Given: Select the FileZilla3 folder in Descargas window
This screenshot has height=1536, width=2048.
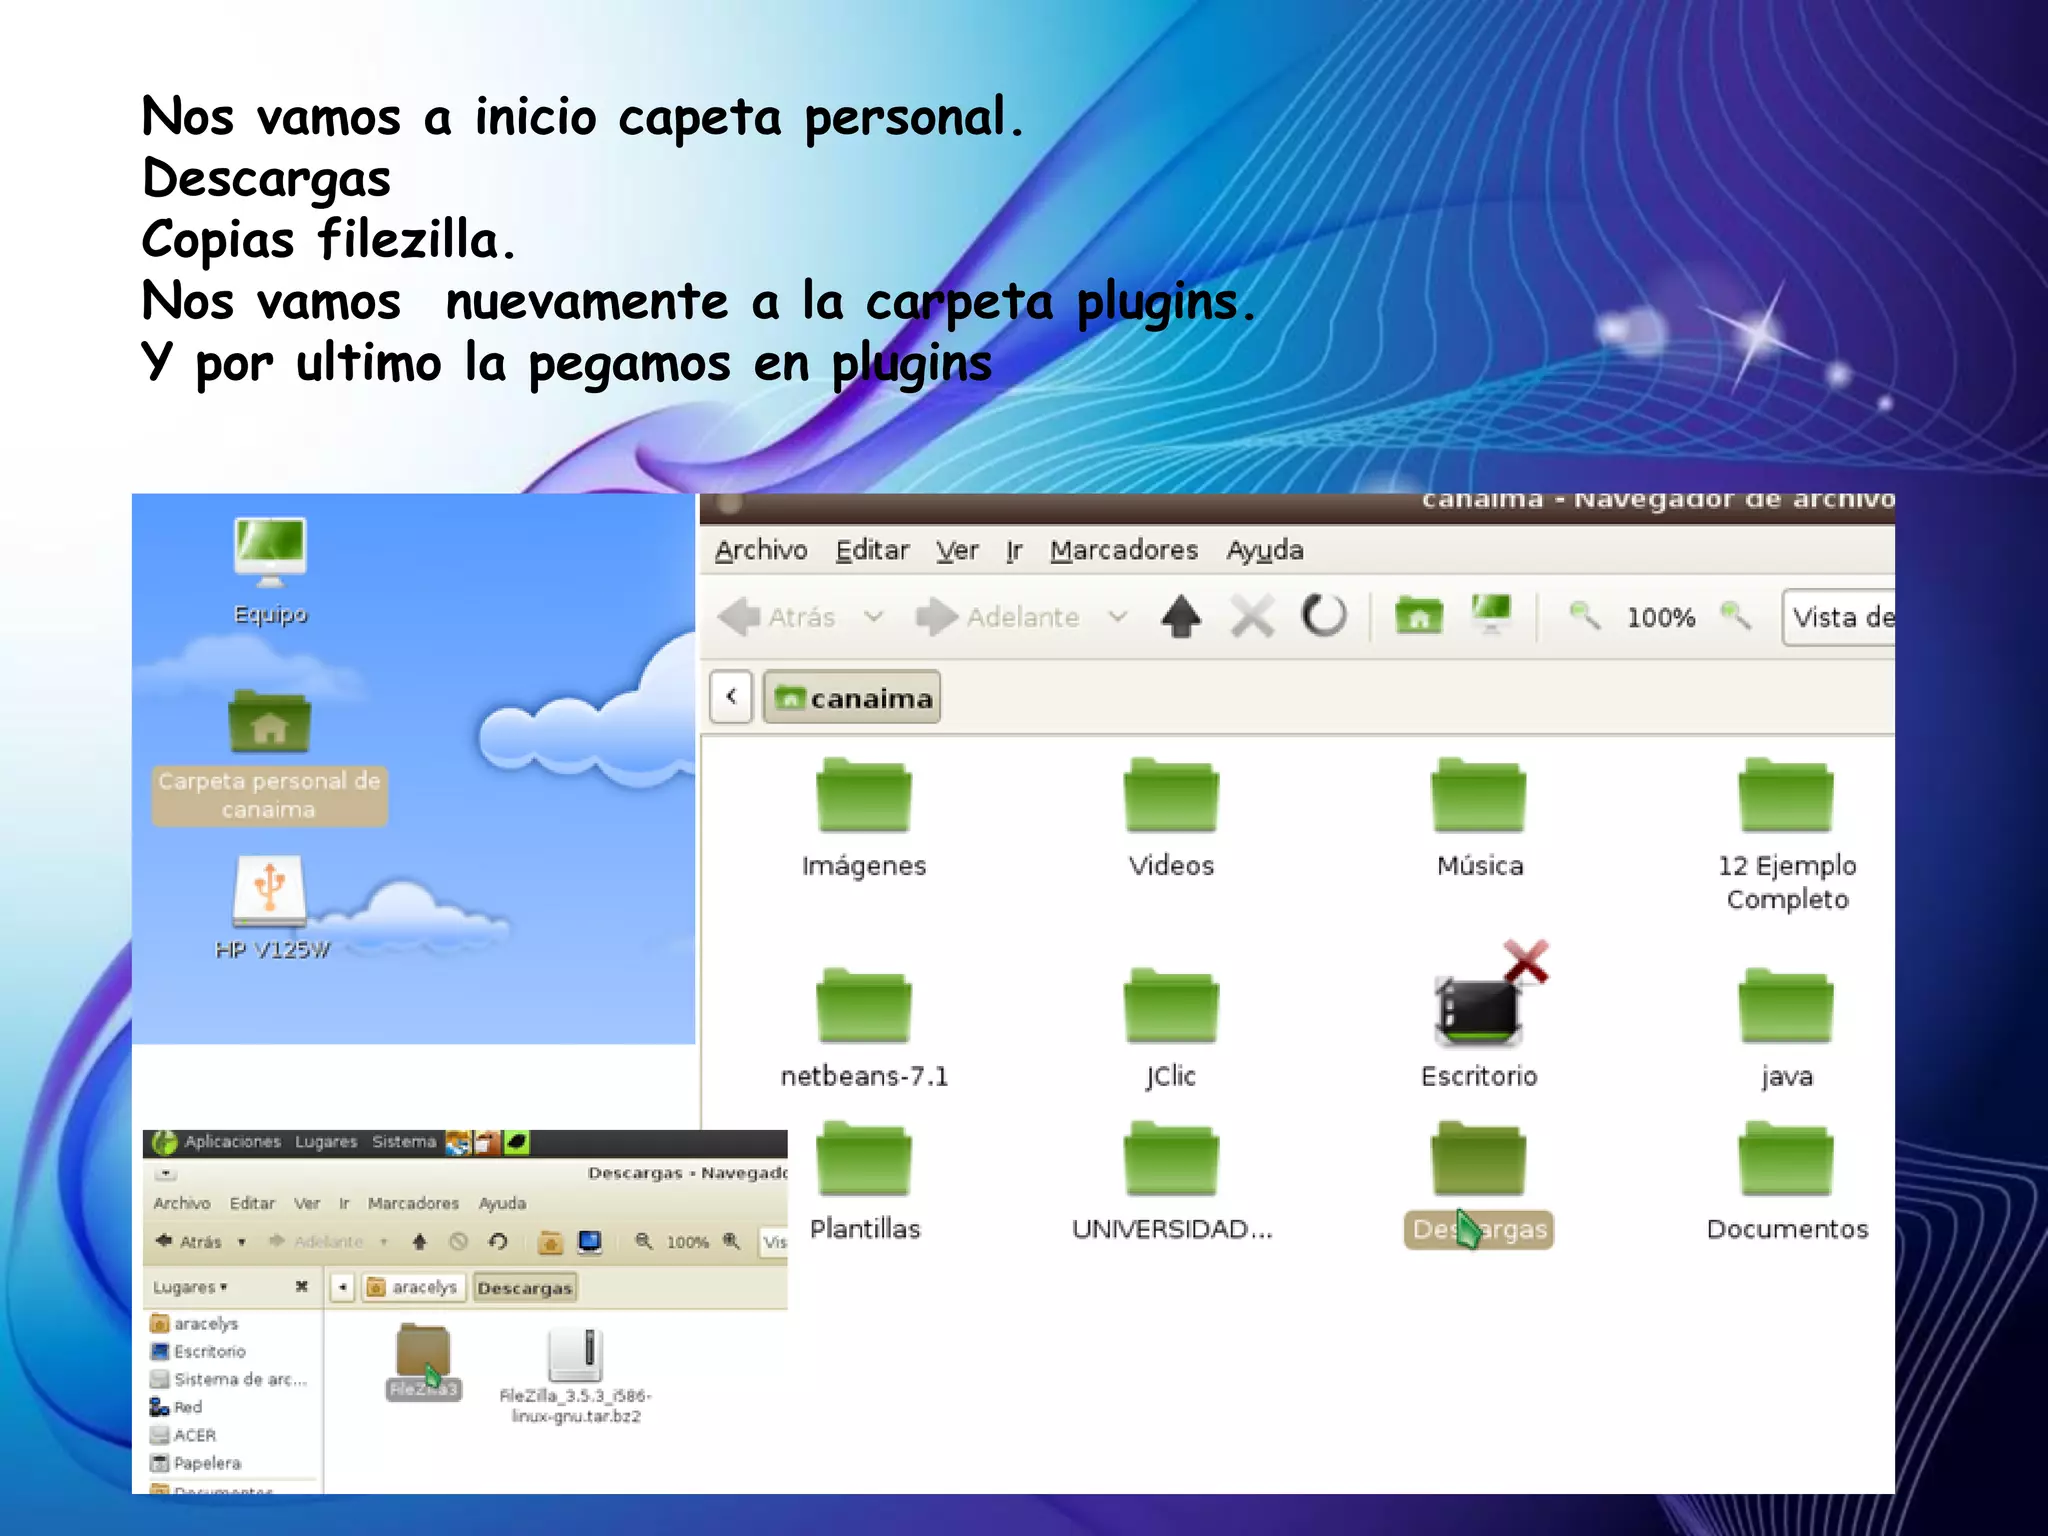Looking at the screenshot, I should tap(423, 1361).
